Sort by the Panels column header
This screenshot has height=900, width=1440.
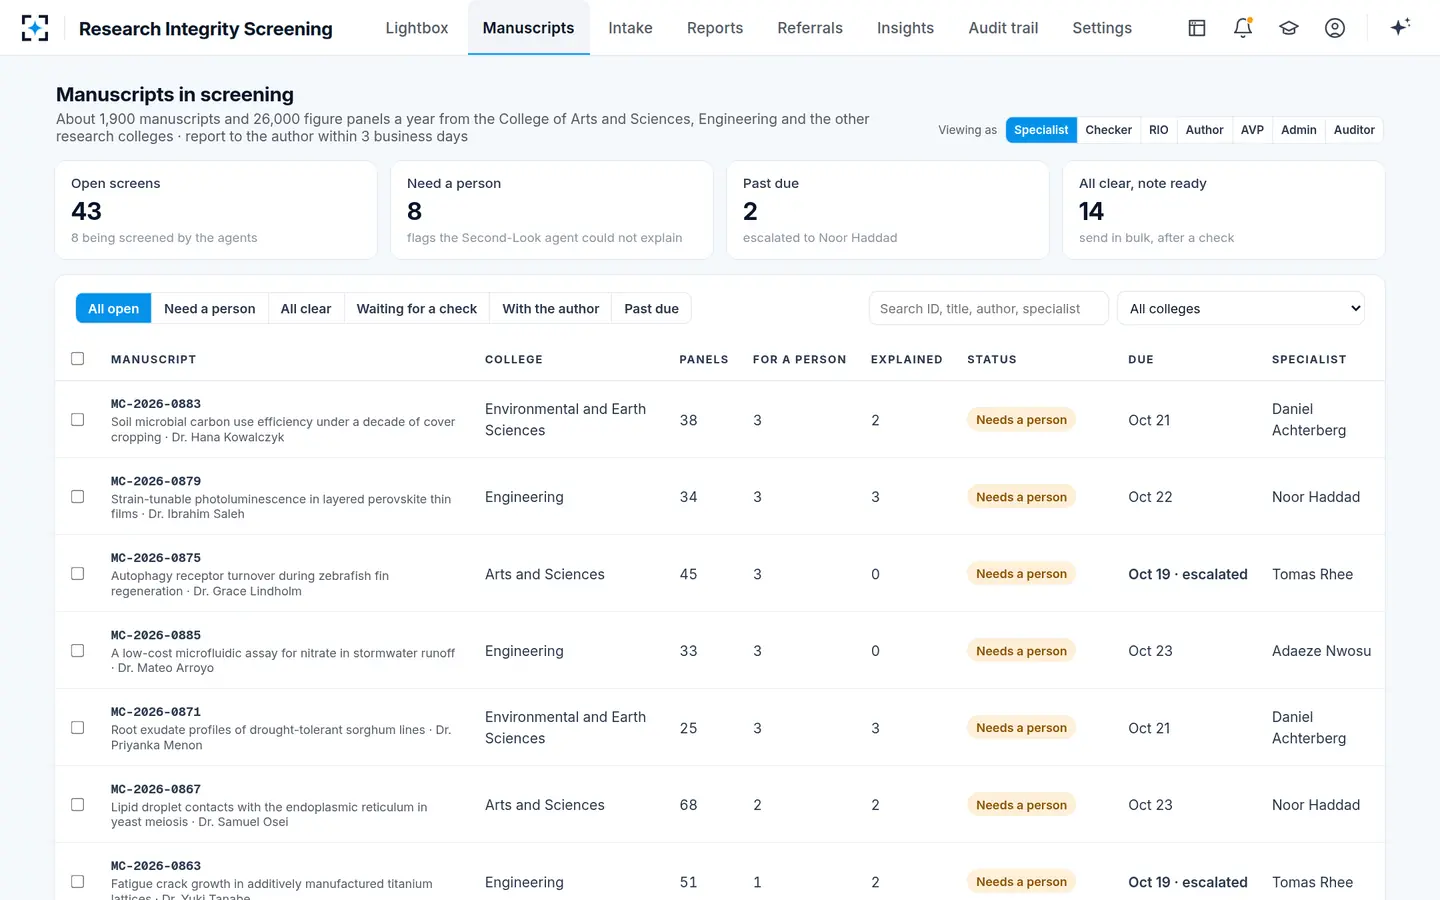(704, 360)
